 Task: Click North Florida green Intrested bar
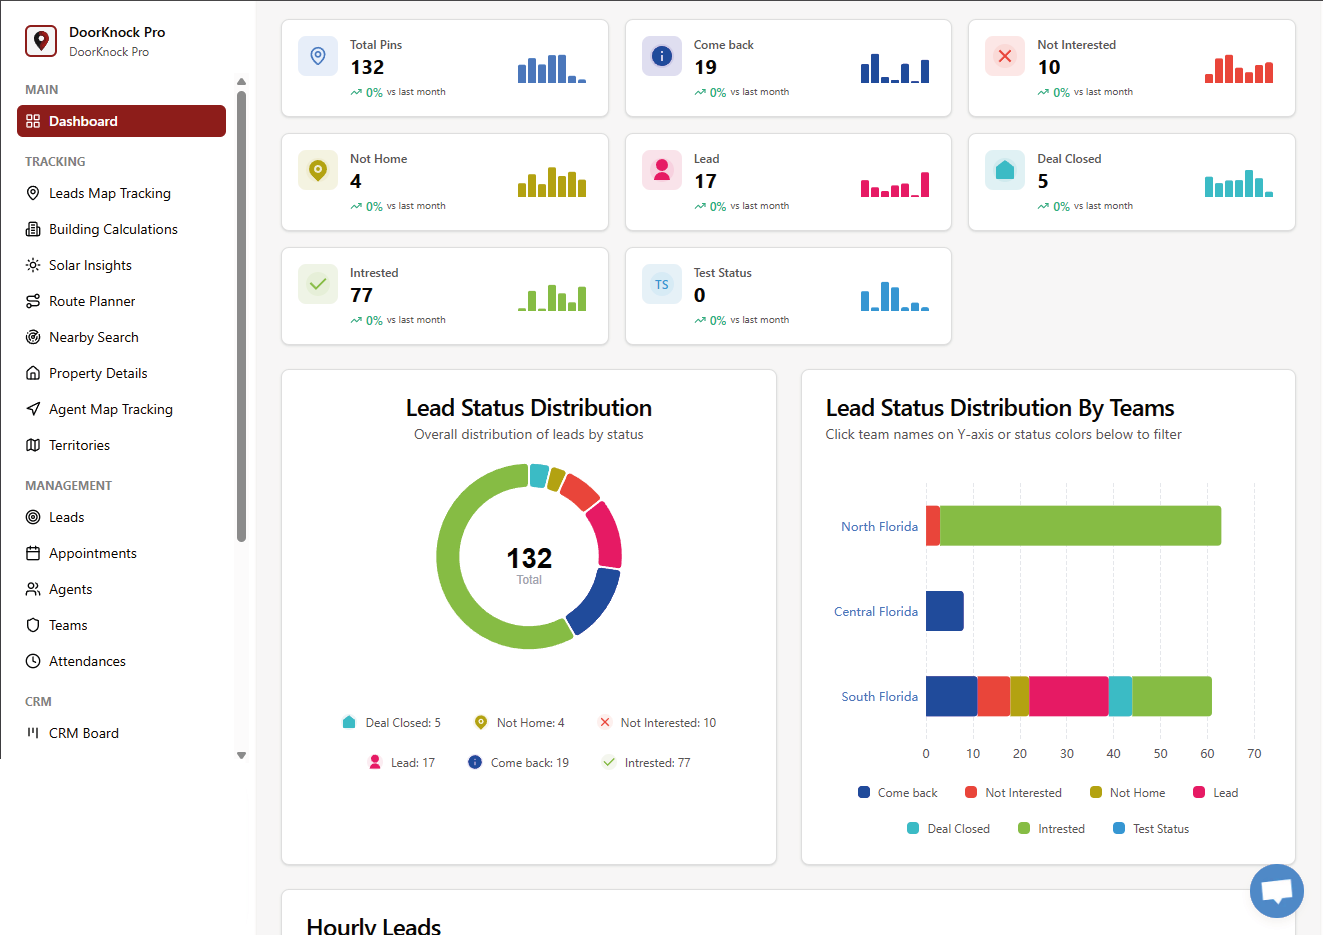(x=1081, y=526)
